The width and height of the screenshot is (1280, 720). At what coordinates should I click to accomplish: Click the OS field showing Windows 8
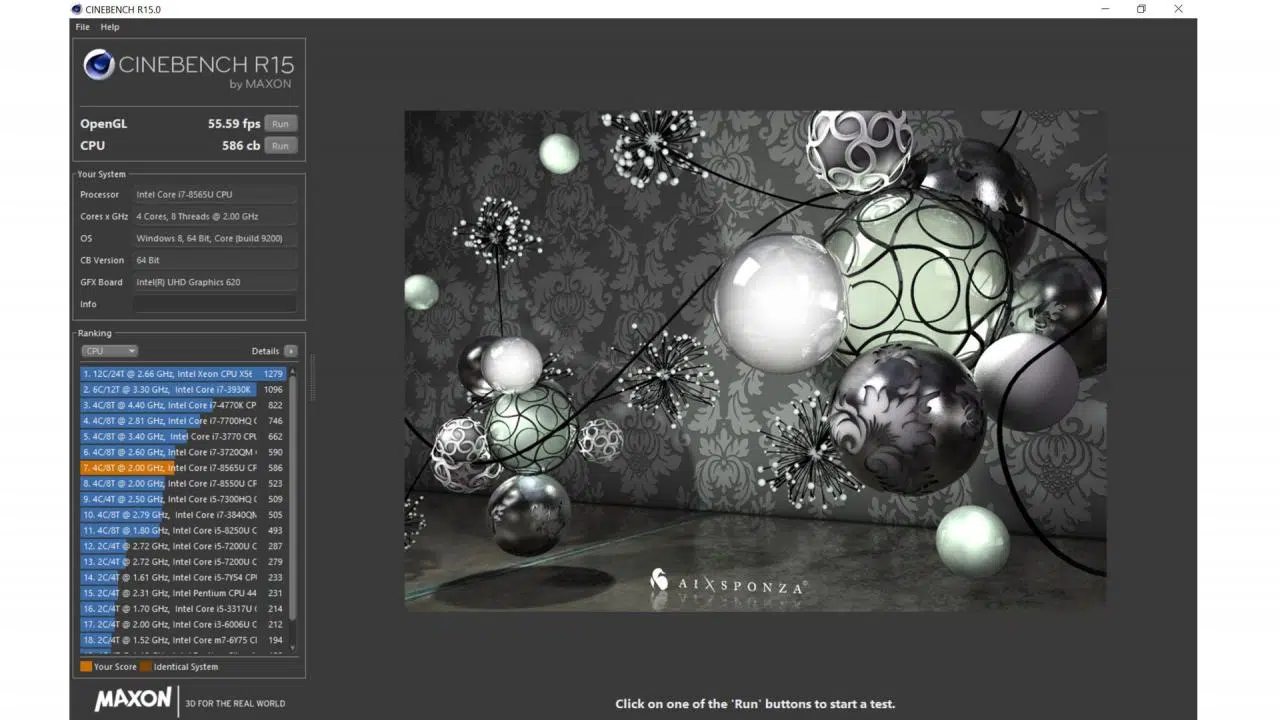click(216, 238)
